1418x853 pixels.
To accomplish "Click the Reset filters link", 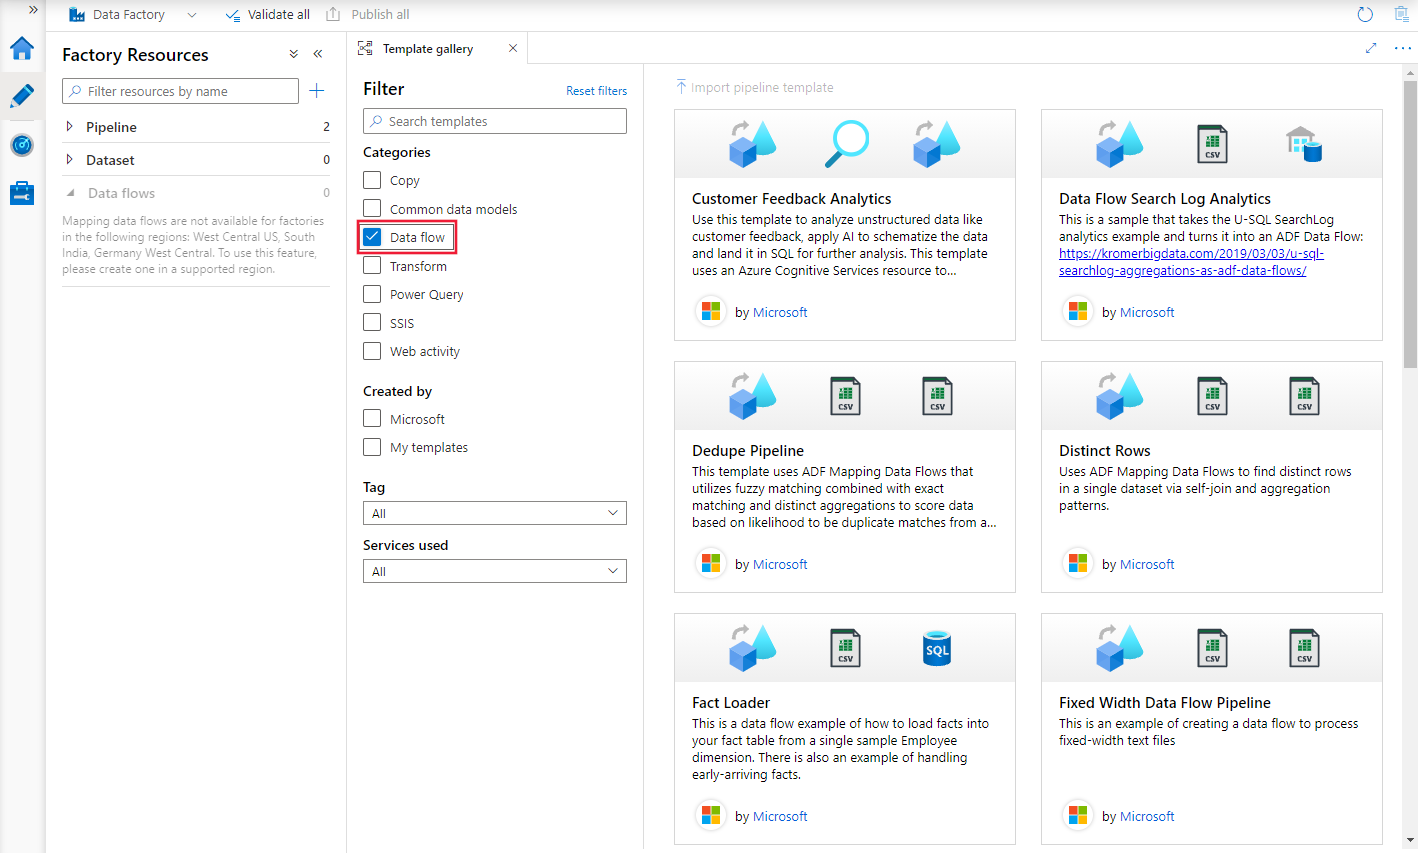I will (596, 90).
